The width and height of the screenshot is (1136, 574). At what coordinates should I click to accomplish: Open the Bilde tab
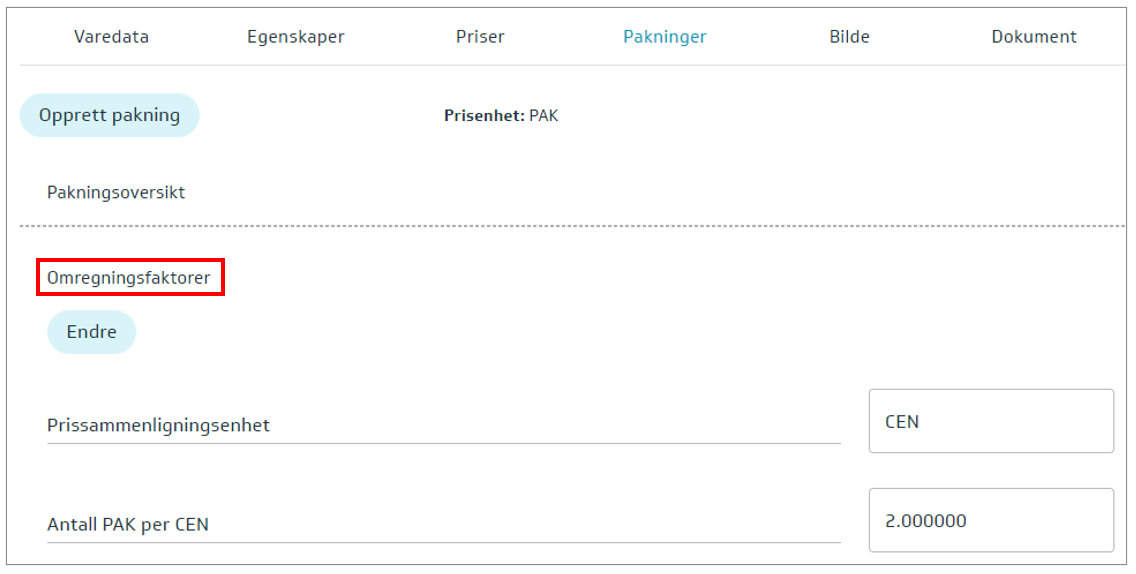pyautogui.click(x=849, y=37)
